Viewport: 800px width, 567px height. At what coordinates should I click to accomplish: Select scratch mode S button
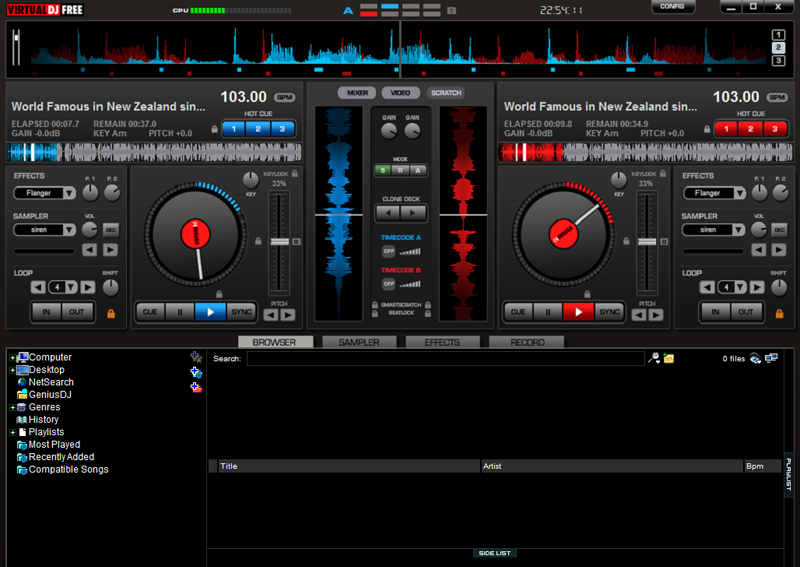[x=383, y=170]
